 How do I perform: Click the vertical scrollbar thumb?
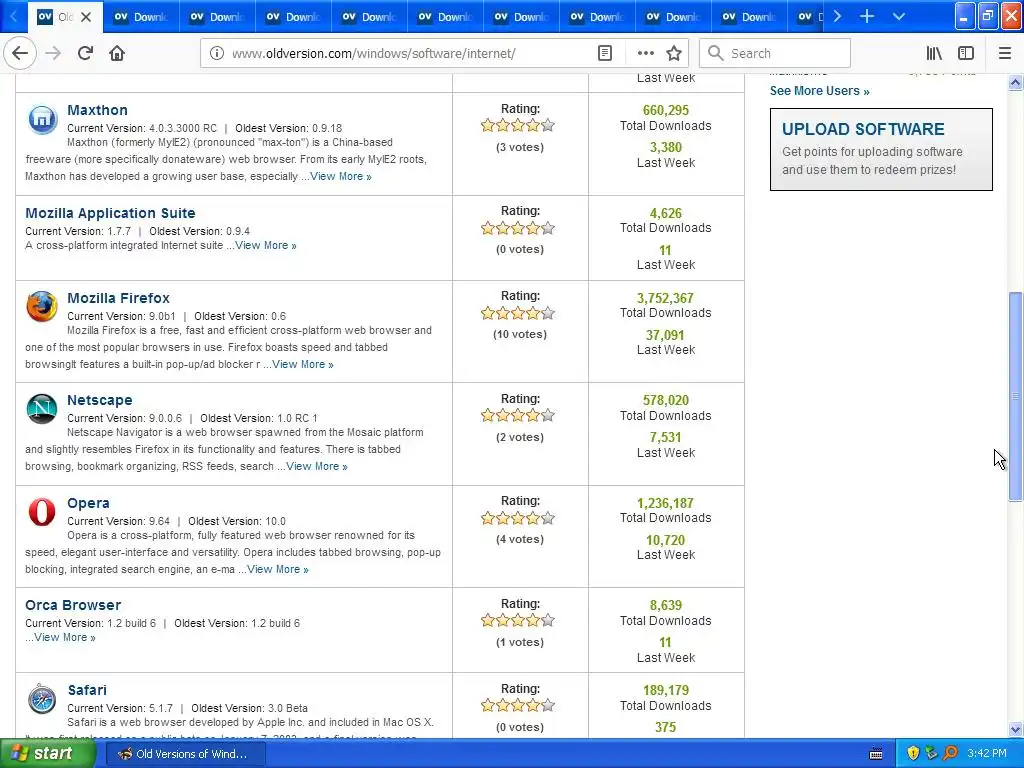click(1015, 396)
